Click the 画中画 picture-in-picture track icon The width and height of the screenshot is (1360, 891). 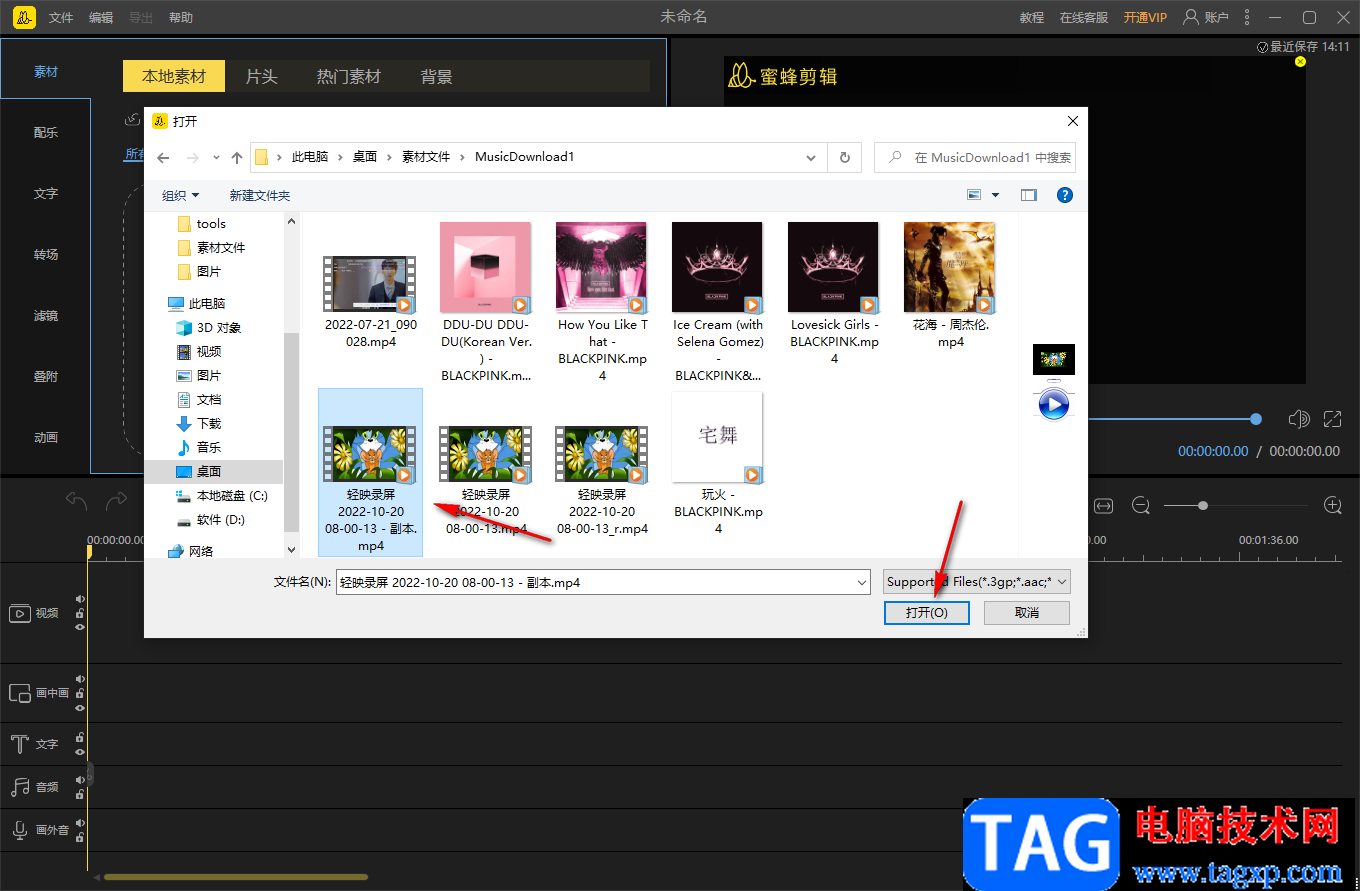pyautogui.click(x=20, y=693)
